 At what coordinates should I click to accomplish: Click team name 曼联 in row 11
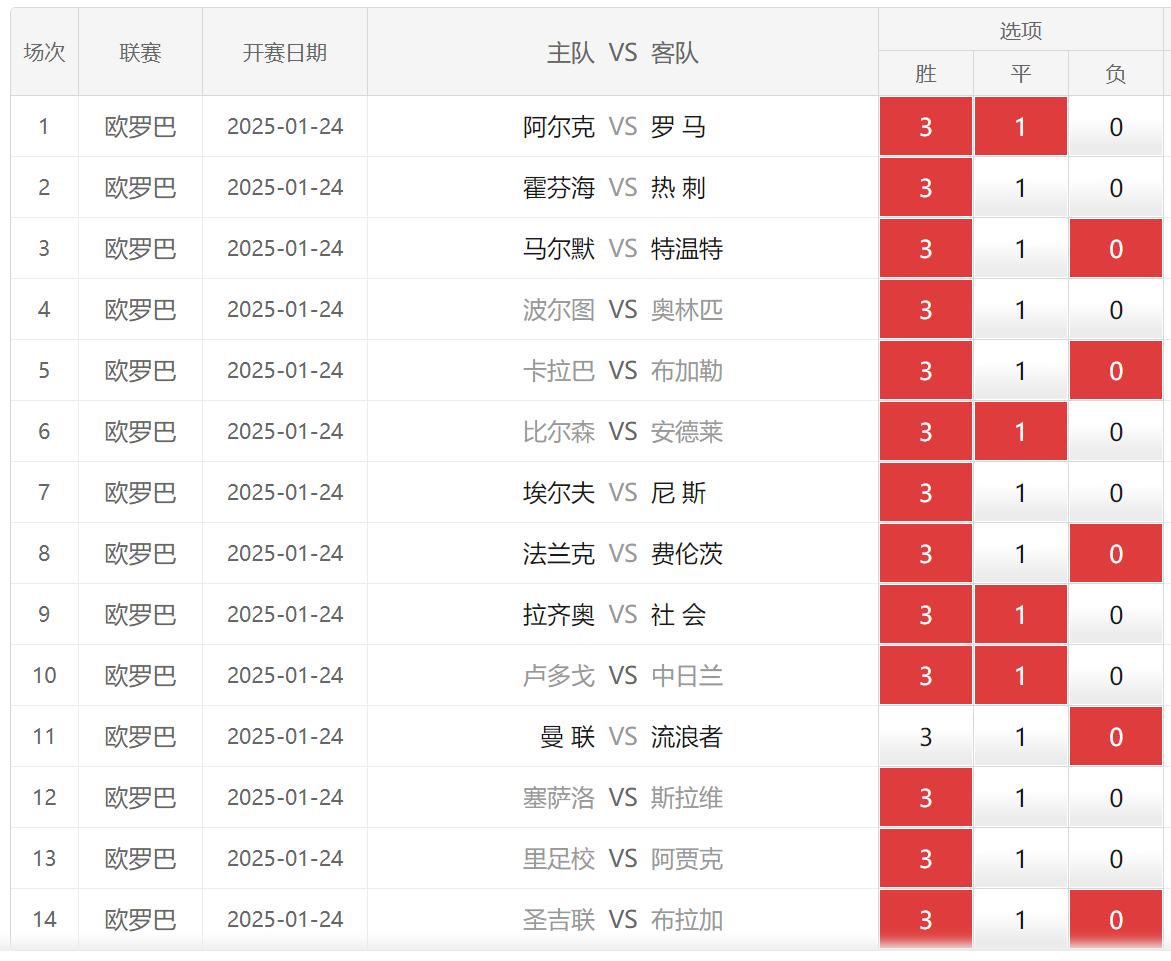pyautogui.click(x=568, y=737)
